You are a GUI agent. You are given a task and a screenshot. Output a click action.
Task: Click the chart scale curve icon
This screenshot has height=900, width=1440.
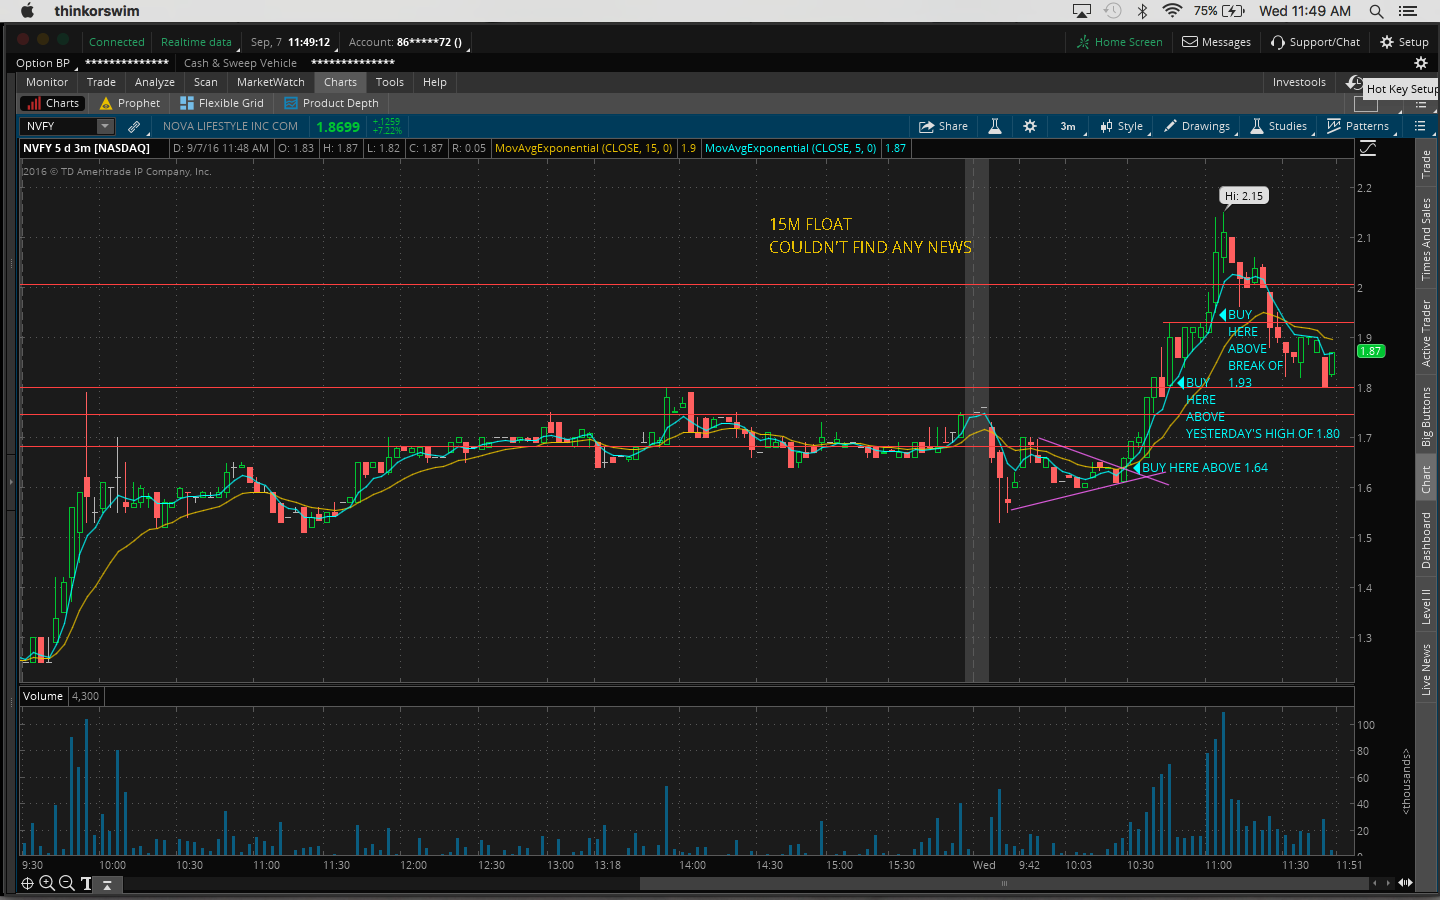click(x=1368, y=148)
